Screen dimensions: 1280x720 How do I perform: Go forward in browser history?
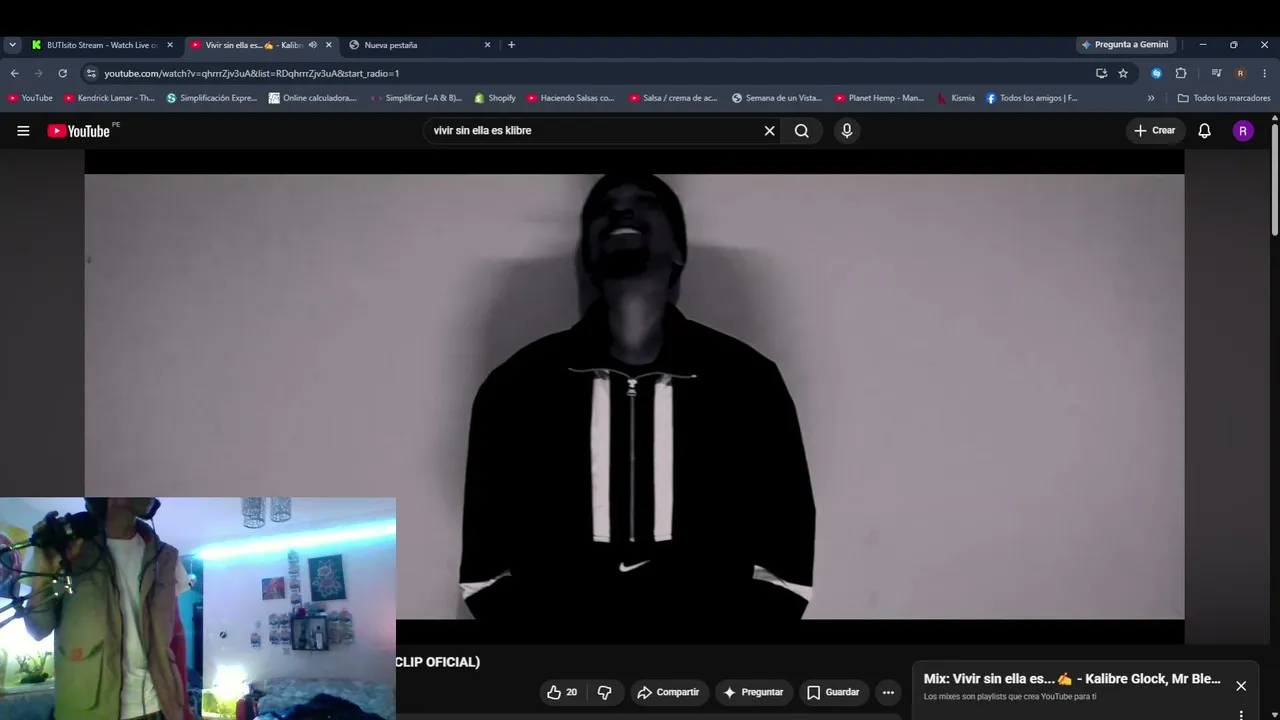point(38,73)
